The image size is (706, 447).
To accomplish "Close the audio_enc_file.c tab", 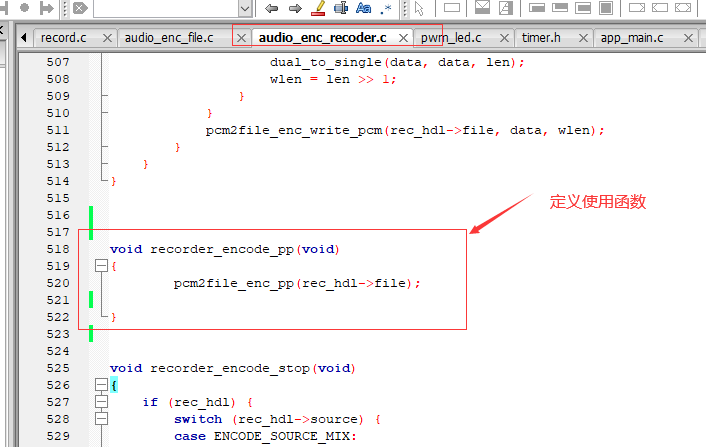I will tap(241, 38).
